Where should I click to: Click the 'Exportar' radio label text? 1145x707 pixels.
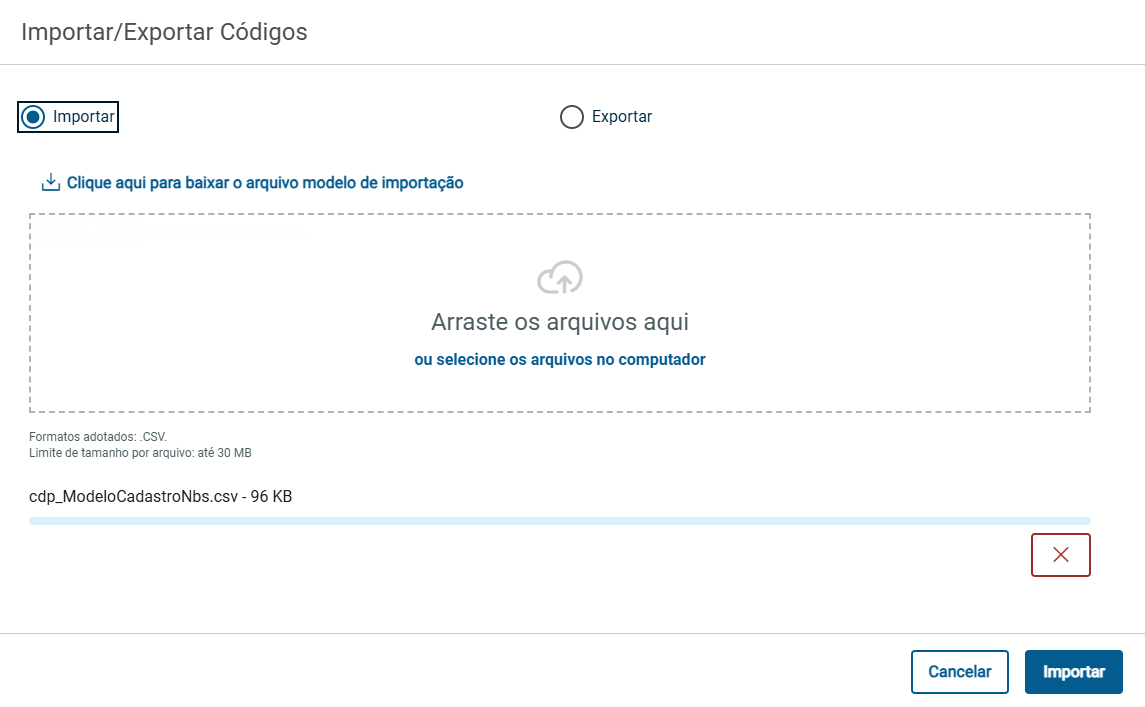pyautogui.click(x=622, y=117)
